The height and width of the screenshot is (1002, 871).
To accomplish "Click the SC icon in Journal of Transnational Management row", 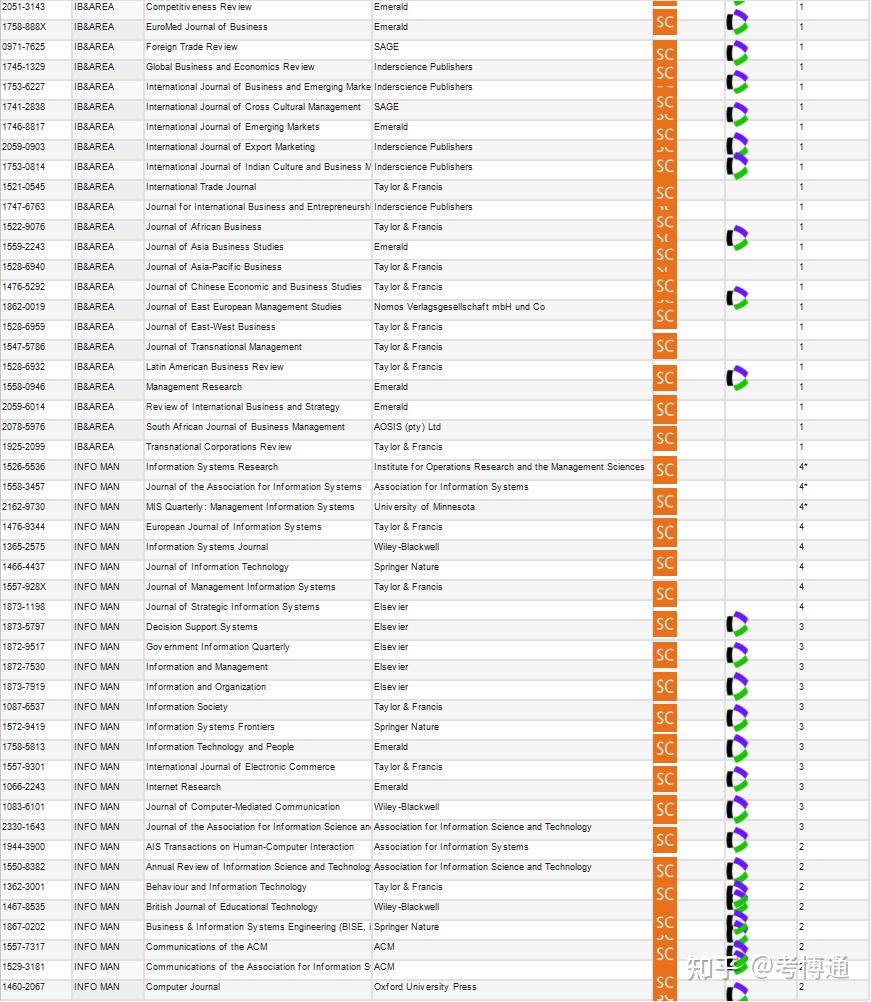I will [665, 346].
